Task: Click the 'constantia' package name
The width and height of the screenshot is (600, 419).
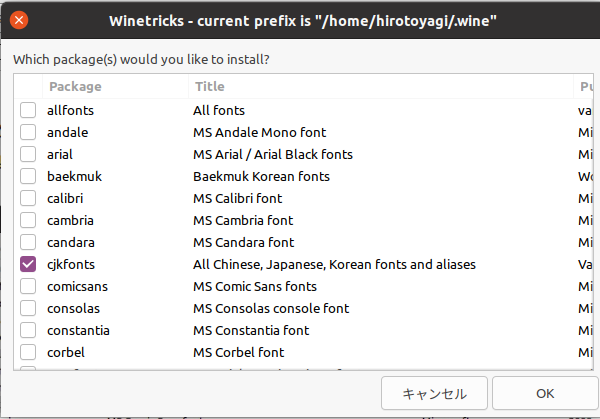Action: (78, 331)
